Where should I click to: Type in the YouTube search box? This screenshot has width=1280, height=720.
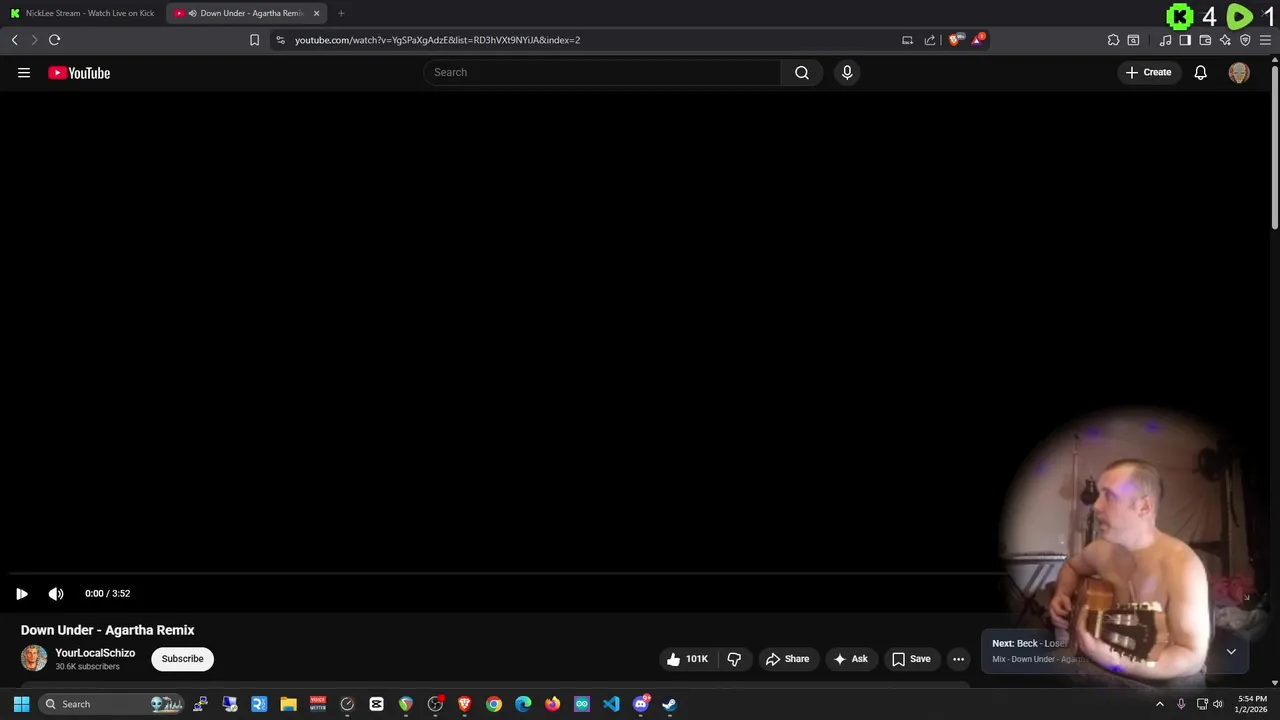(x=602, y=72)
